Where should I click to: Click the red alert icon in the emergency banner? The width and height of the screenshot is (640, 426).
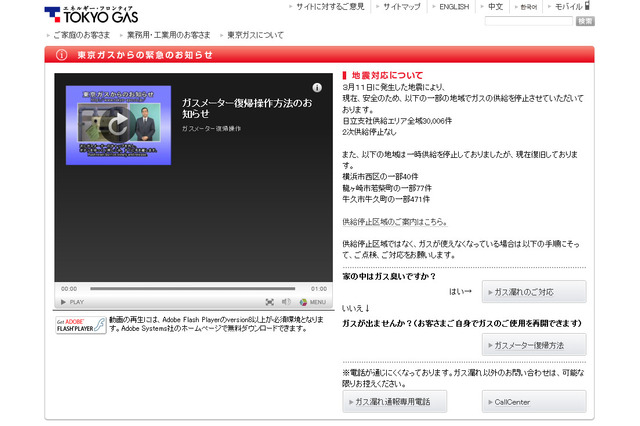(x=62, y=55)
